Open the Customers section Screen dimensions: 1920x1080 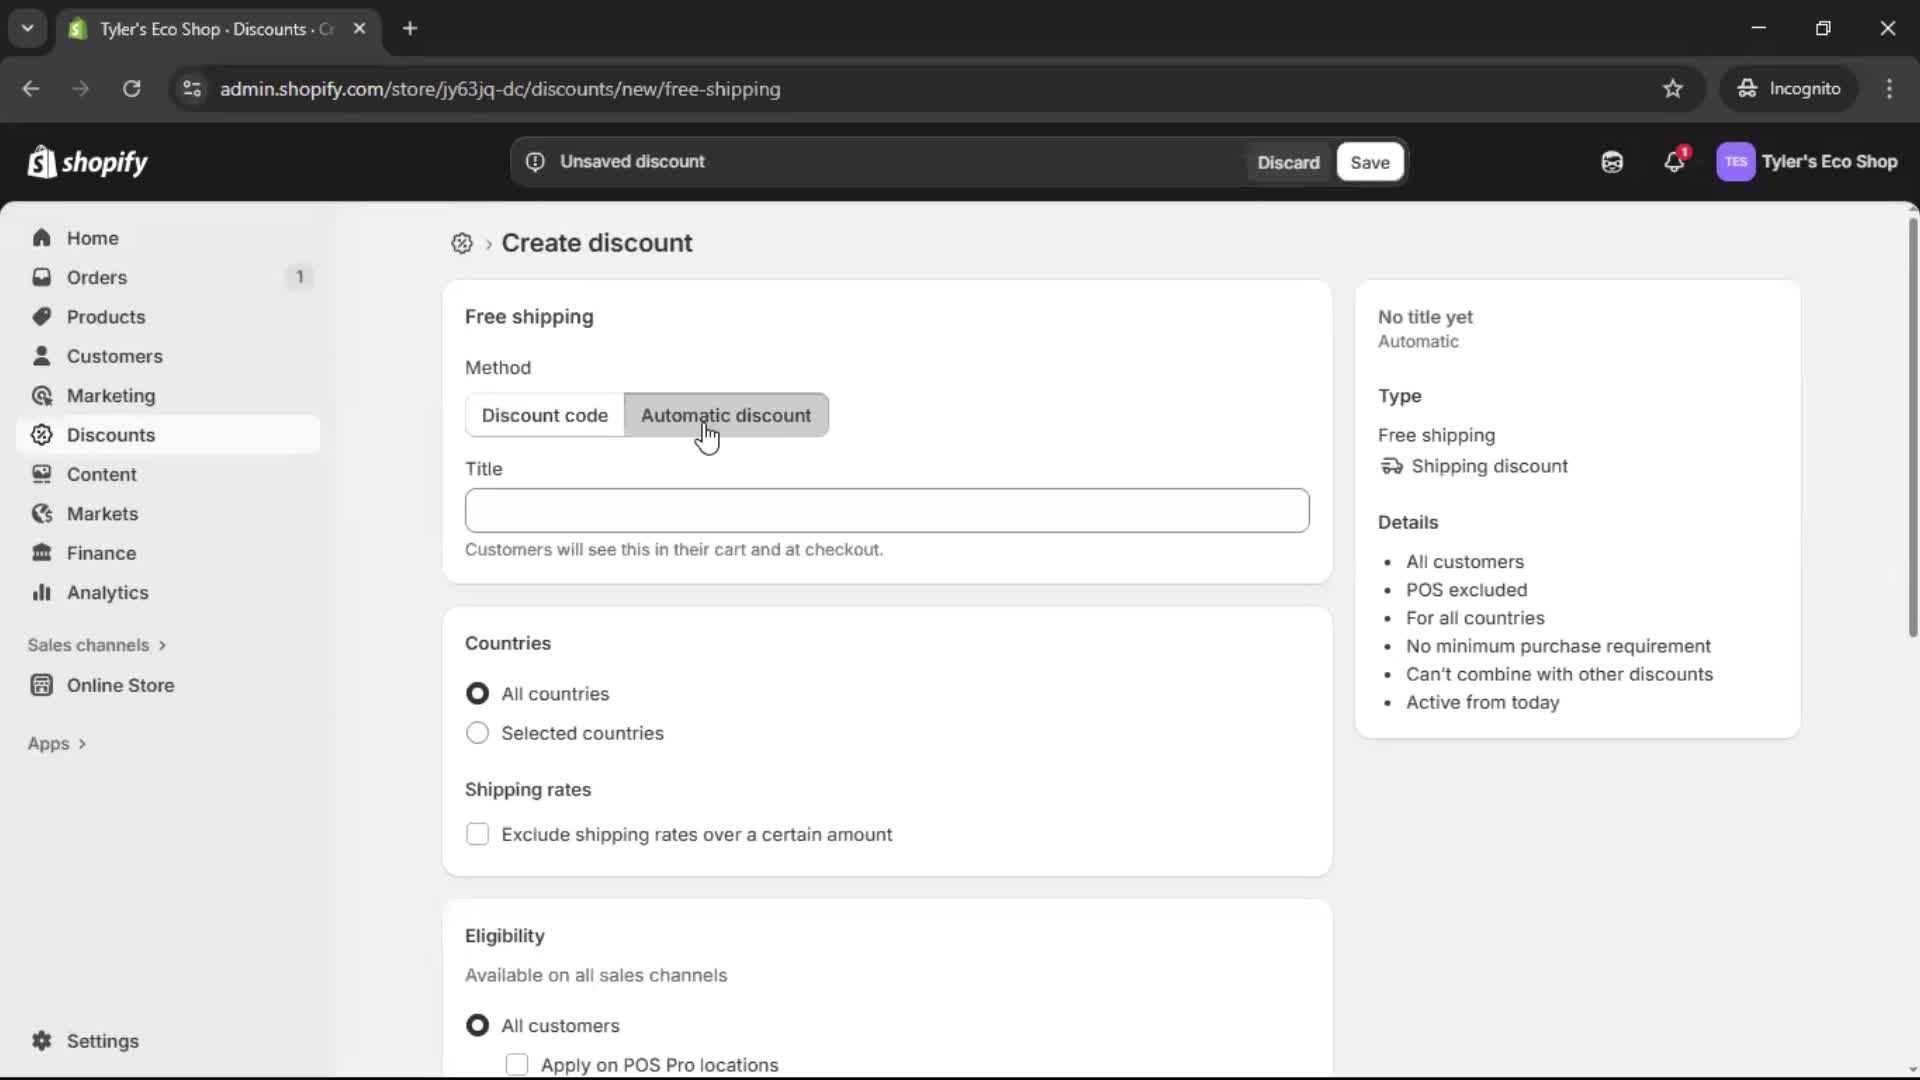pos(115,356)
